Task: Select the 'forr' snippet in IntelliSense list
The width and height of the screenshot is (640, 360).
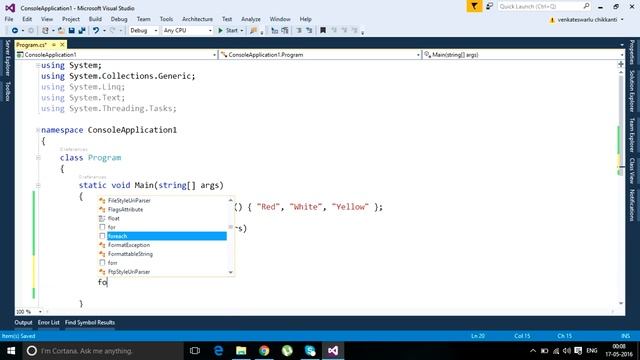Action: pos(113,262)
